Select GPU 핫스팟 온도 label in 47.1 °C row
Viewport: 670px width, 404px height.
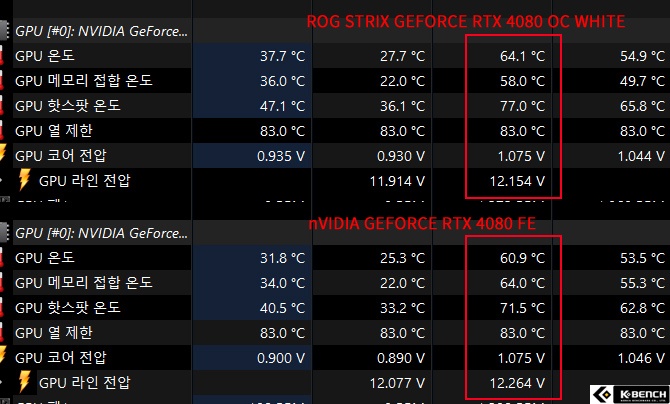tap(68, 106)
